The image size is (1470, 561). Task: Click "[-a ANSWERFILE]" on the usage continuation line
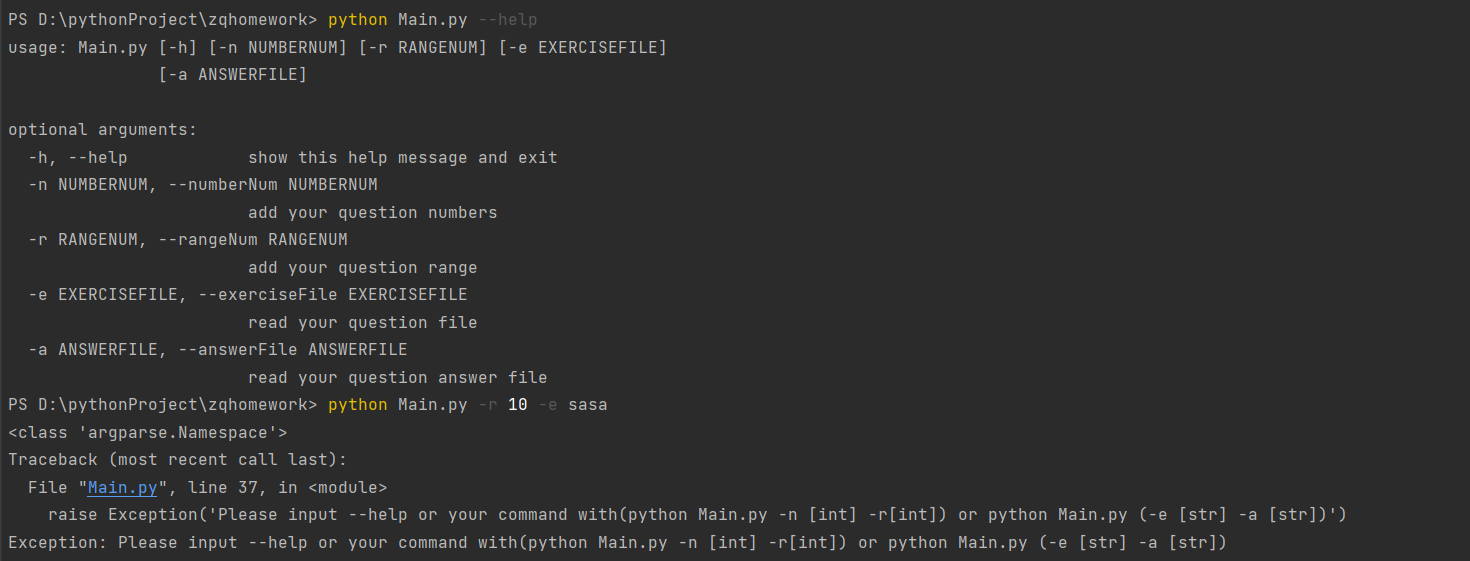(x=232, y=75)
